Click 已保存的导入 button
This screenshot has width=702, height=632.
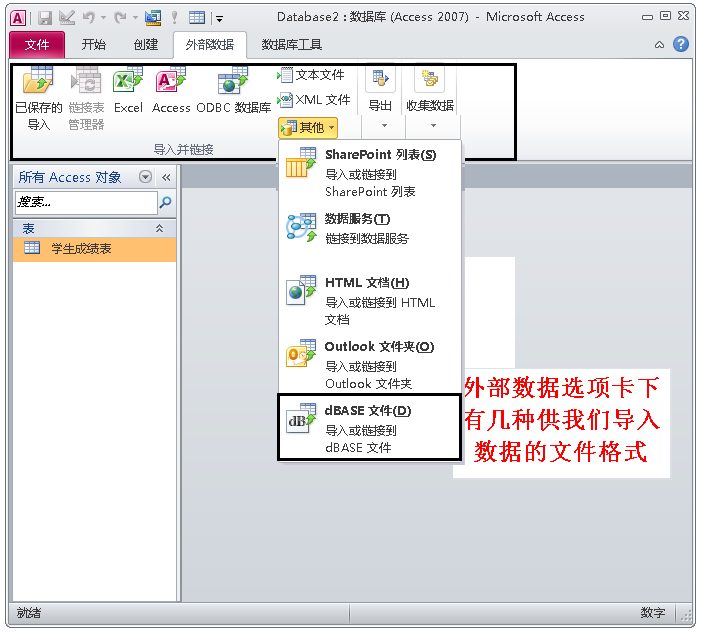pos(39,98)
